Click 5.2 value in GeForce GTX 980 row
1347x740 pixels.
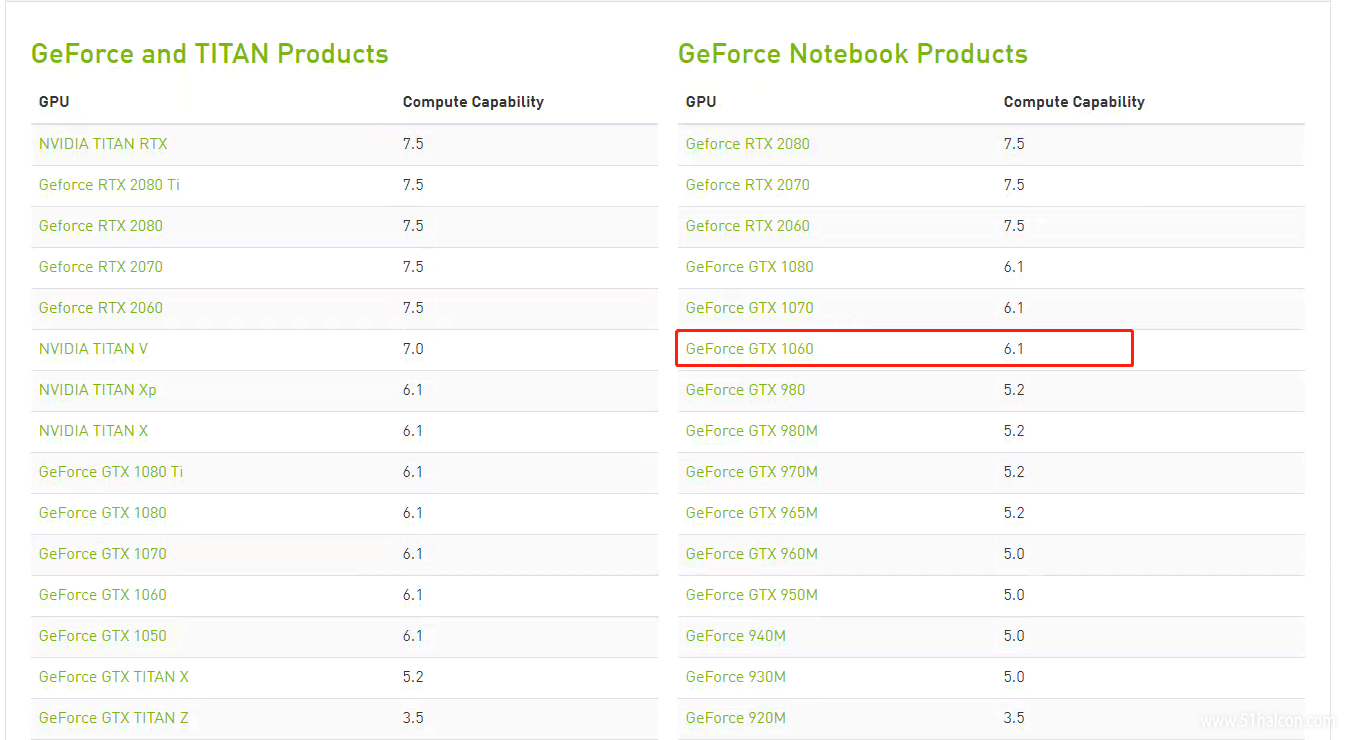(x=1014, y=390)
